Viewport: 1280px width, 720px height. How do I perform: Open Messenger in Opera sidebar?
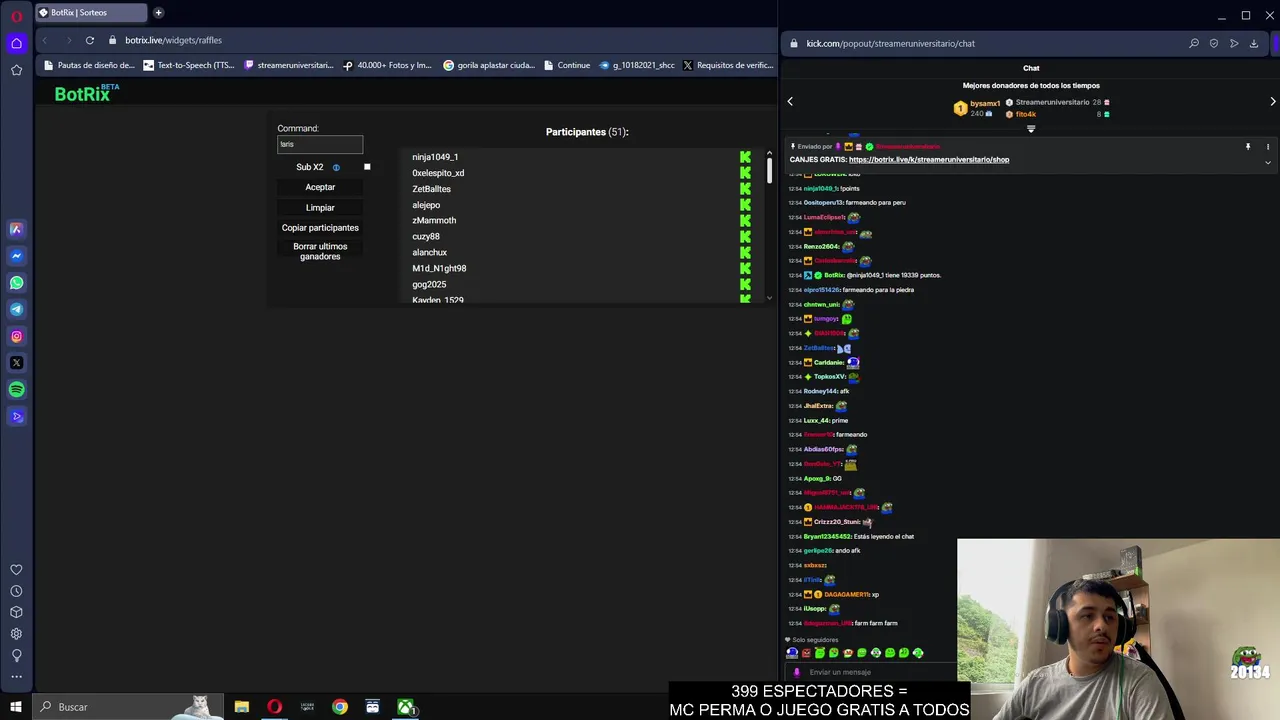(16, 256)
